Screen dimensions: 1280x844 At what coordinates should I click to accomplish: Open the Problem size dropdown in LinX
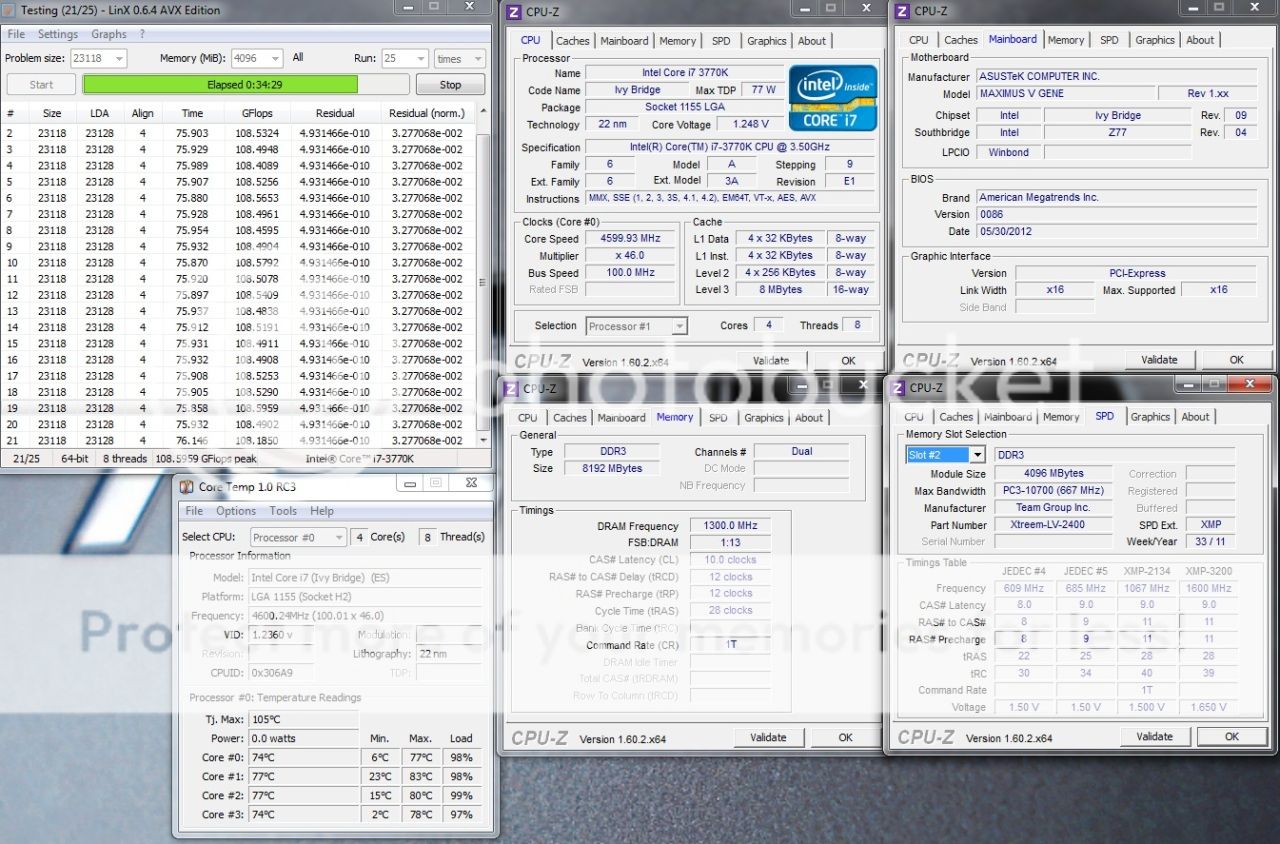tap(118, 59)
